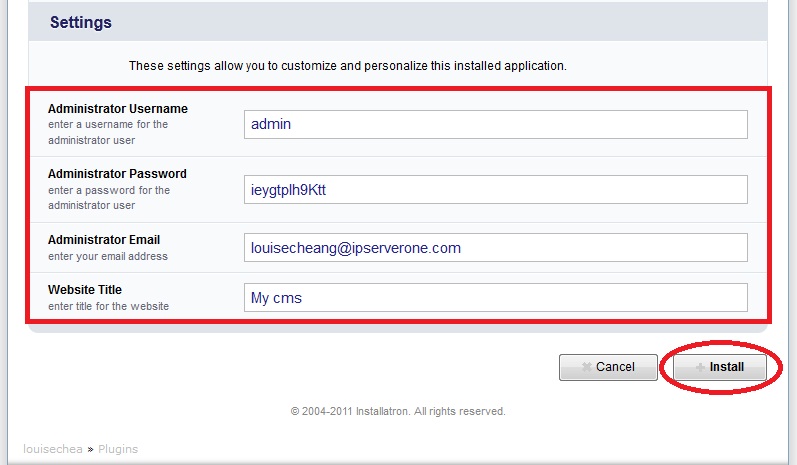Click the breadcrumb » separator arrow
This screenshot has width=797, height=465.
[90, 449]
